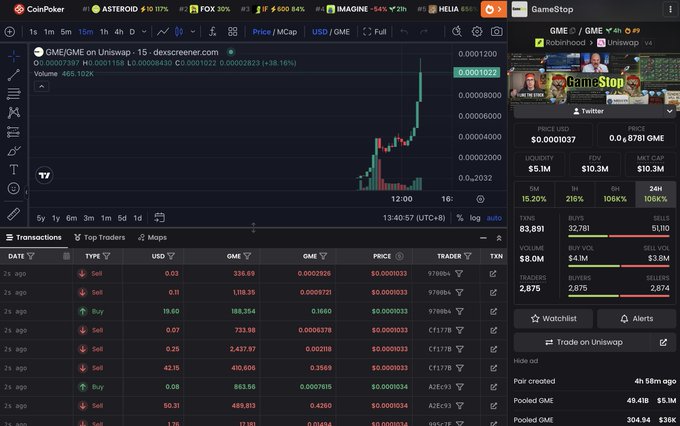
Task: Open the forecasting and measurement tools
Action: [x=13, y=132]
